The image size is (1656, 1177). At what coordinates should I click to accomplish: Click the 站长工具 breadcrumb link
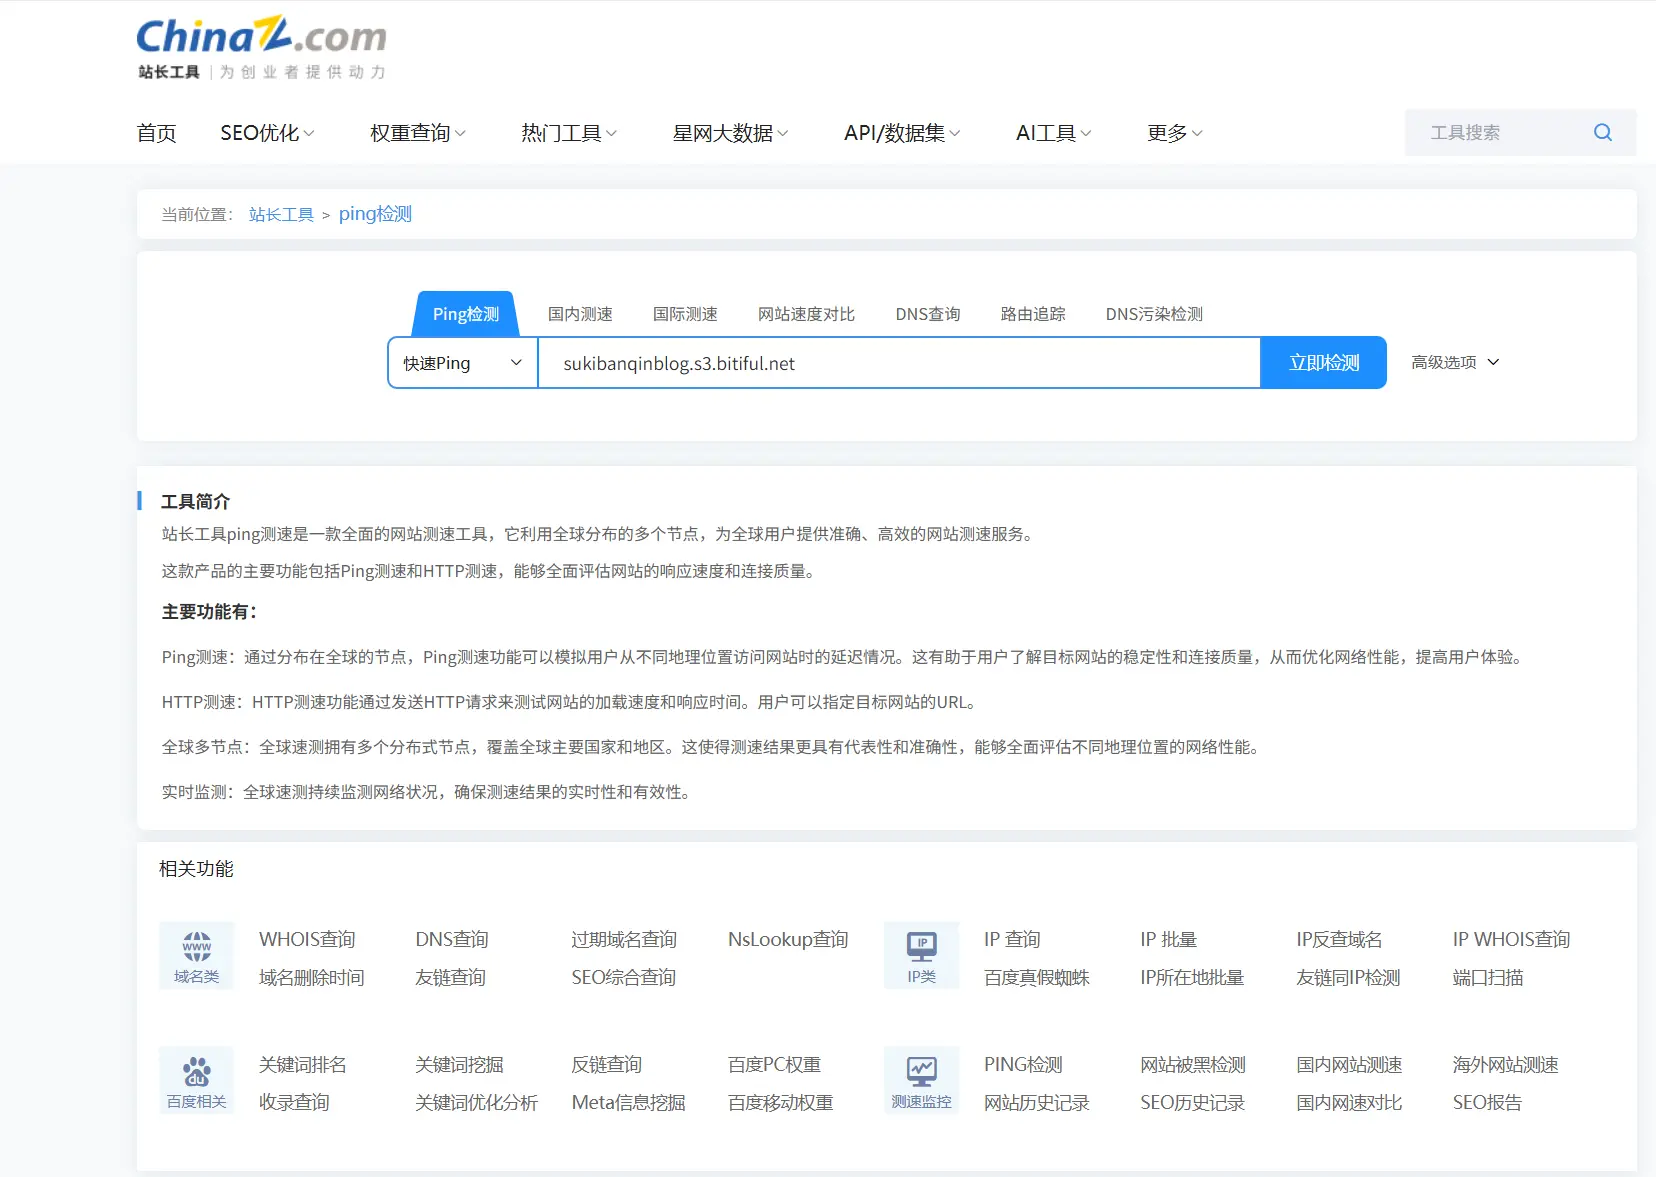pos(281,215)
